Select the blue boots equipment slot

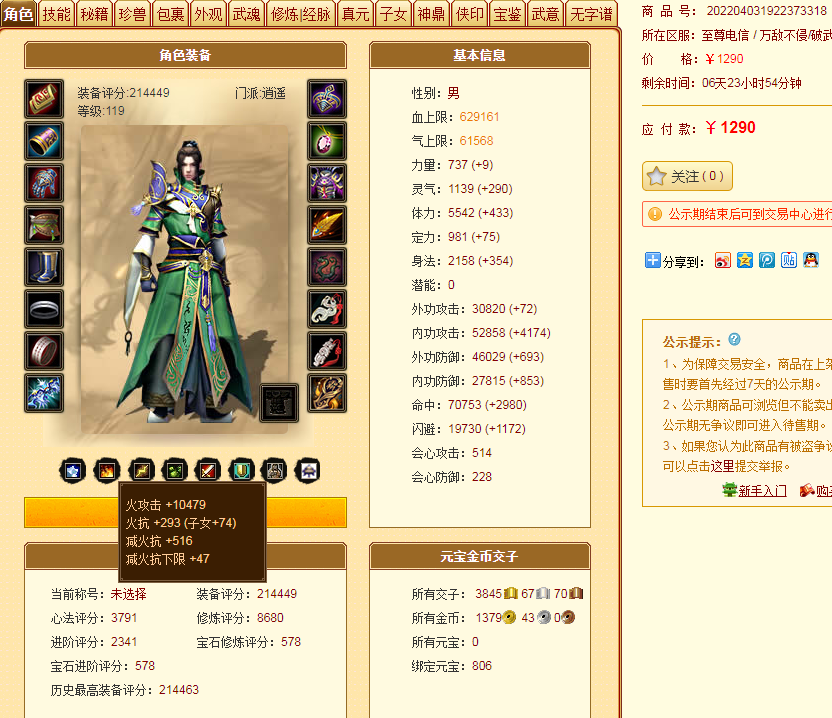click(44, 267)
